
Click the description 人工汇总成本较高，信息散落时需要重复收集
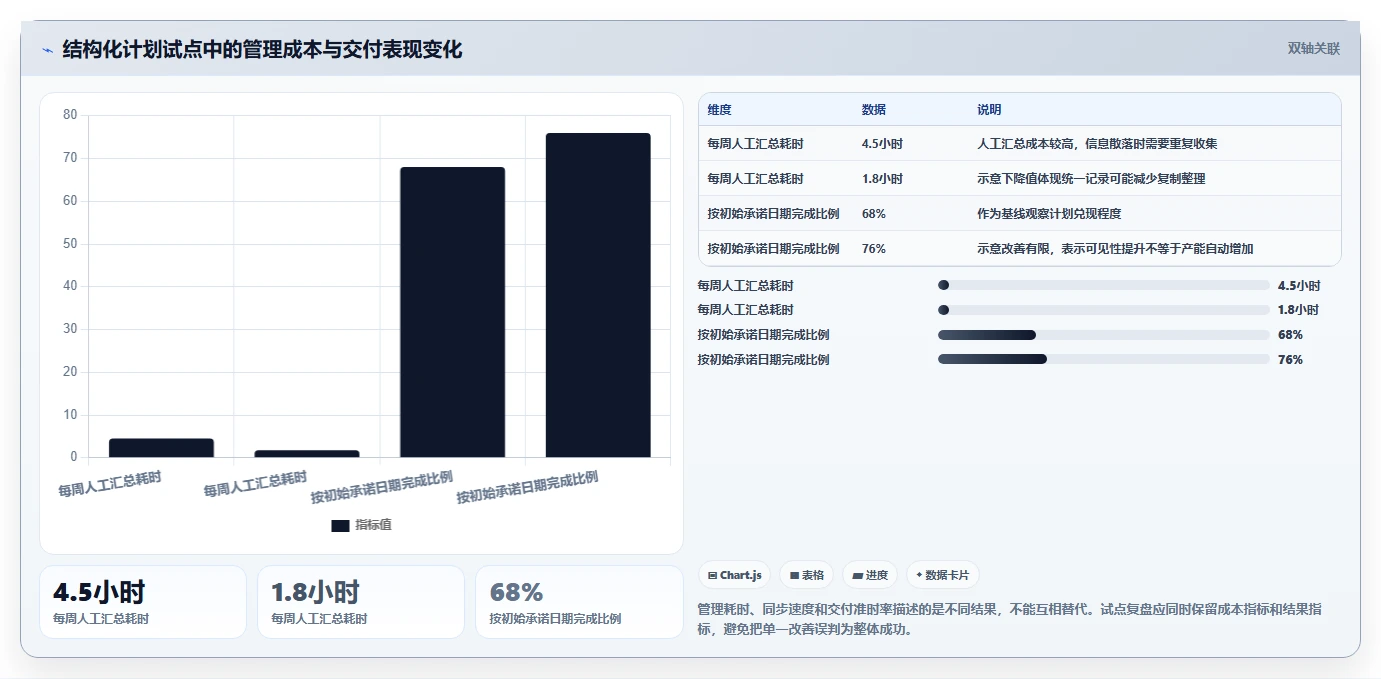pos(1097,144)
